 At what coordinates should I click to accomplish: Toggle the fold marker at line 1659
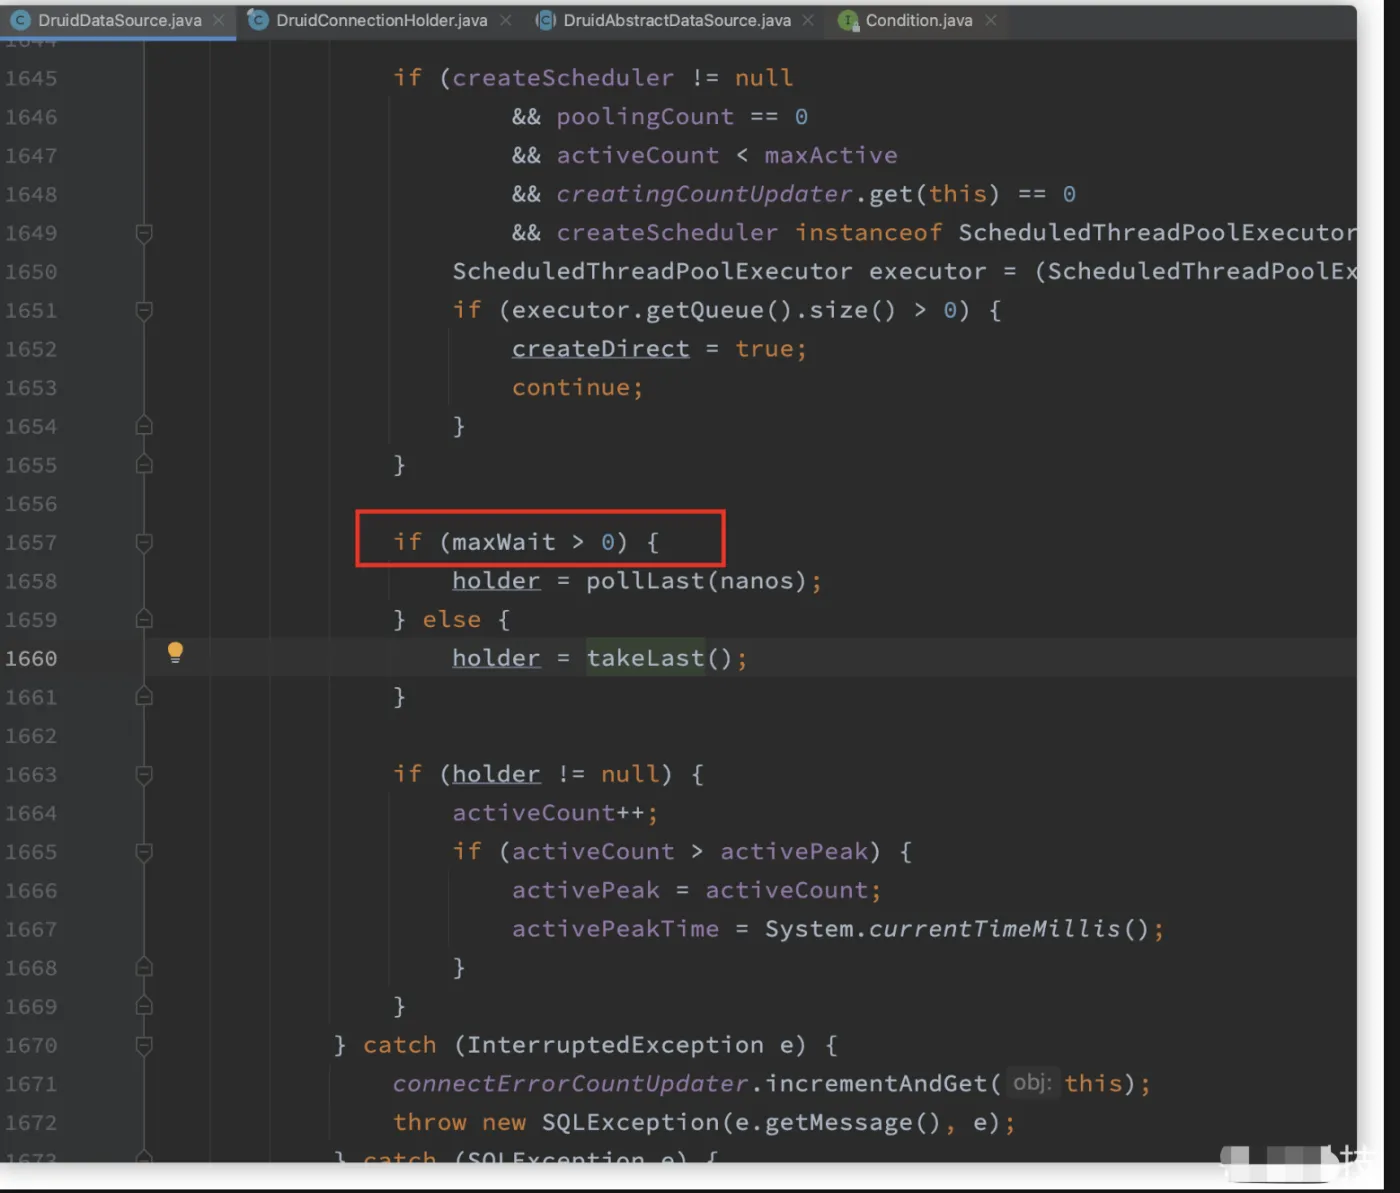pos(144,619)
